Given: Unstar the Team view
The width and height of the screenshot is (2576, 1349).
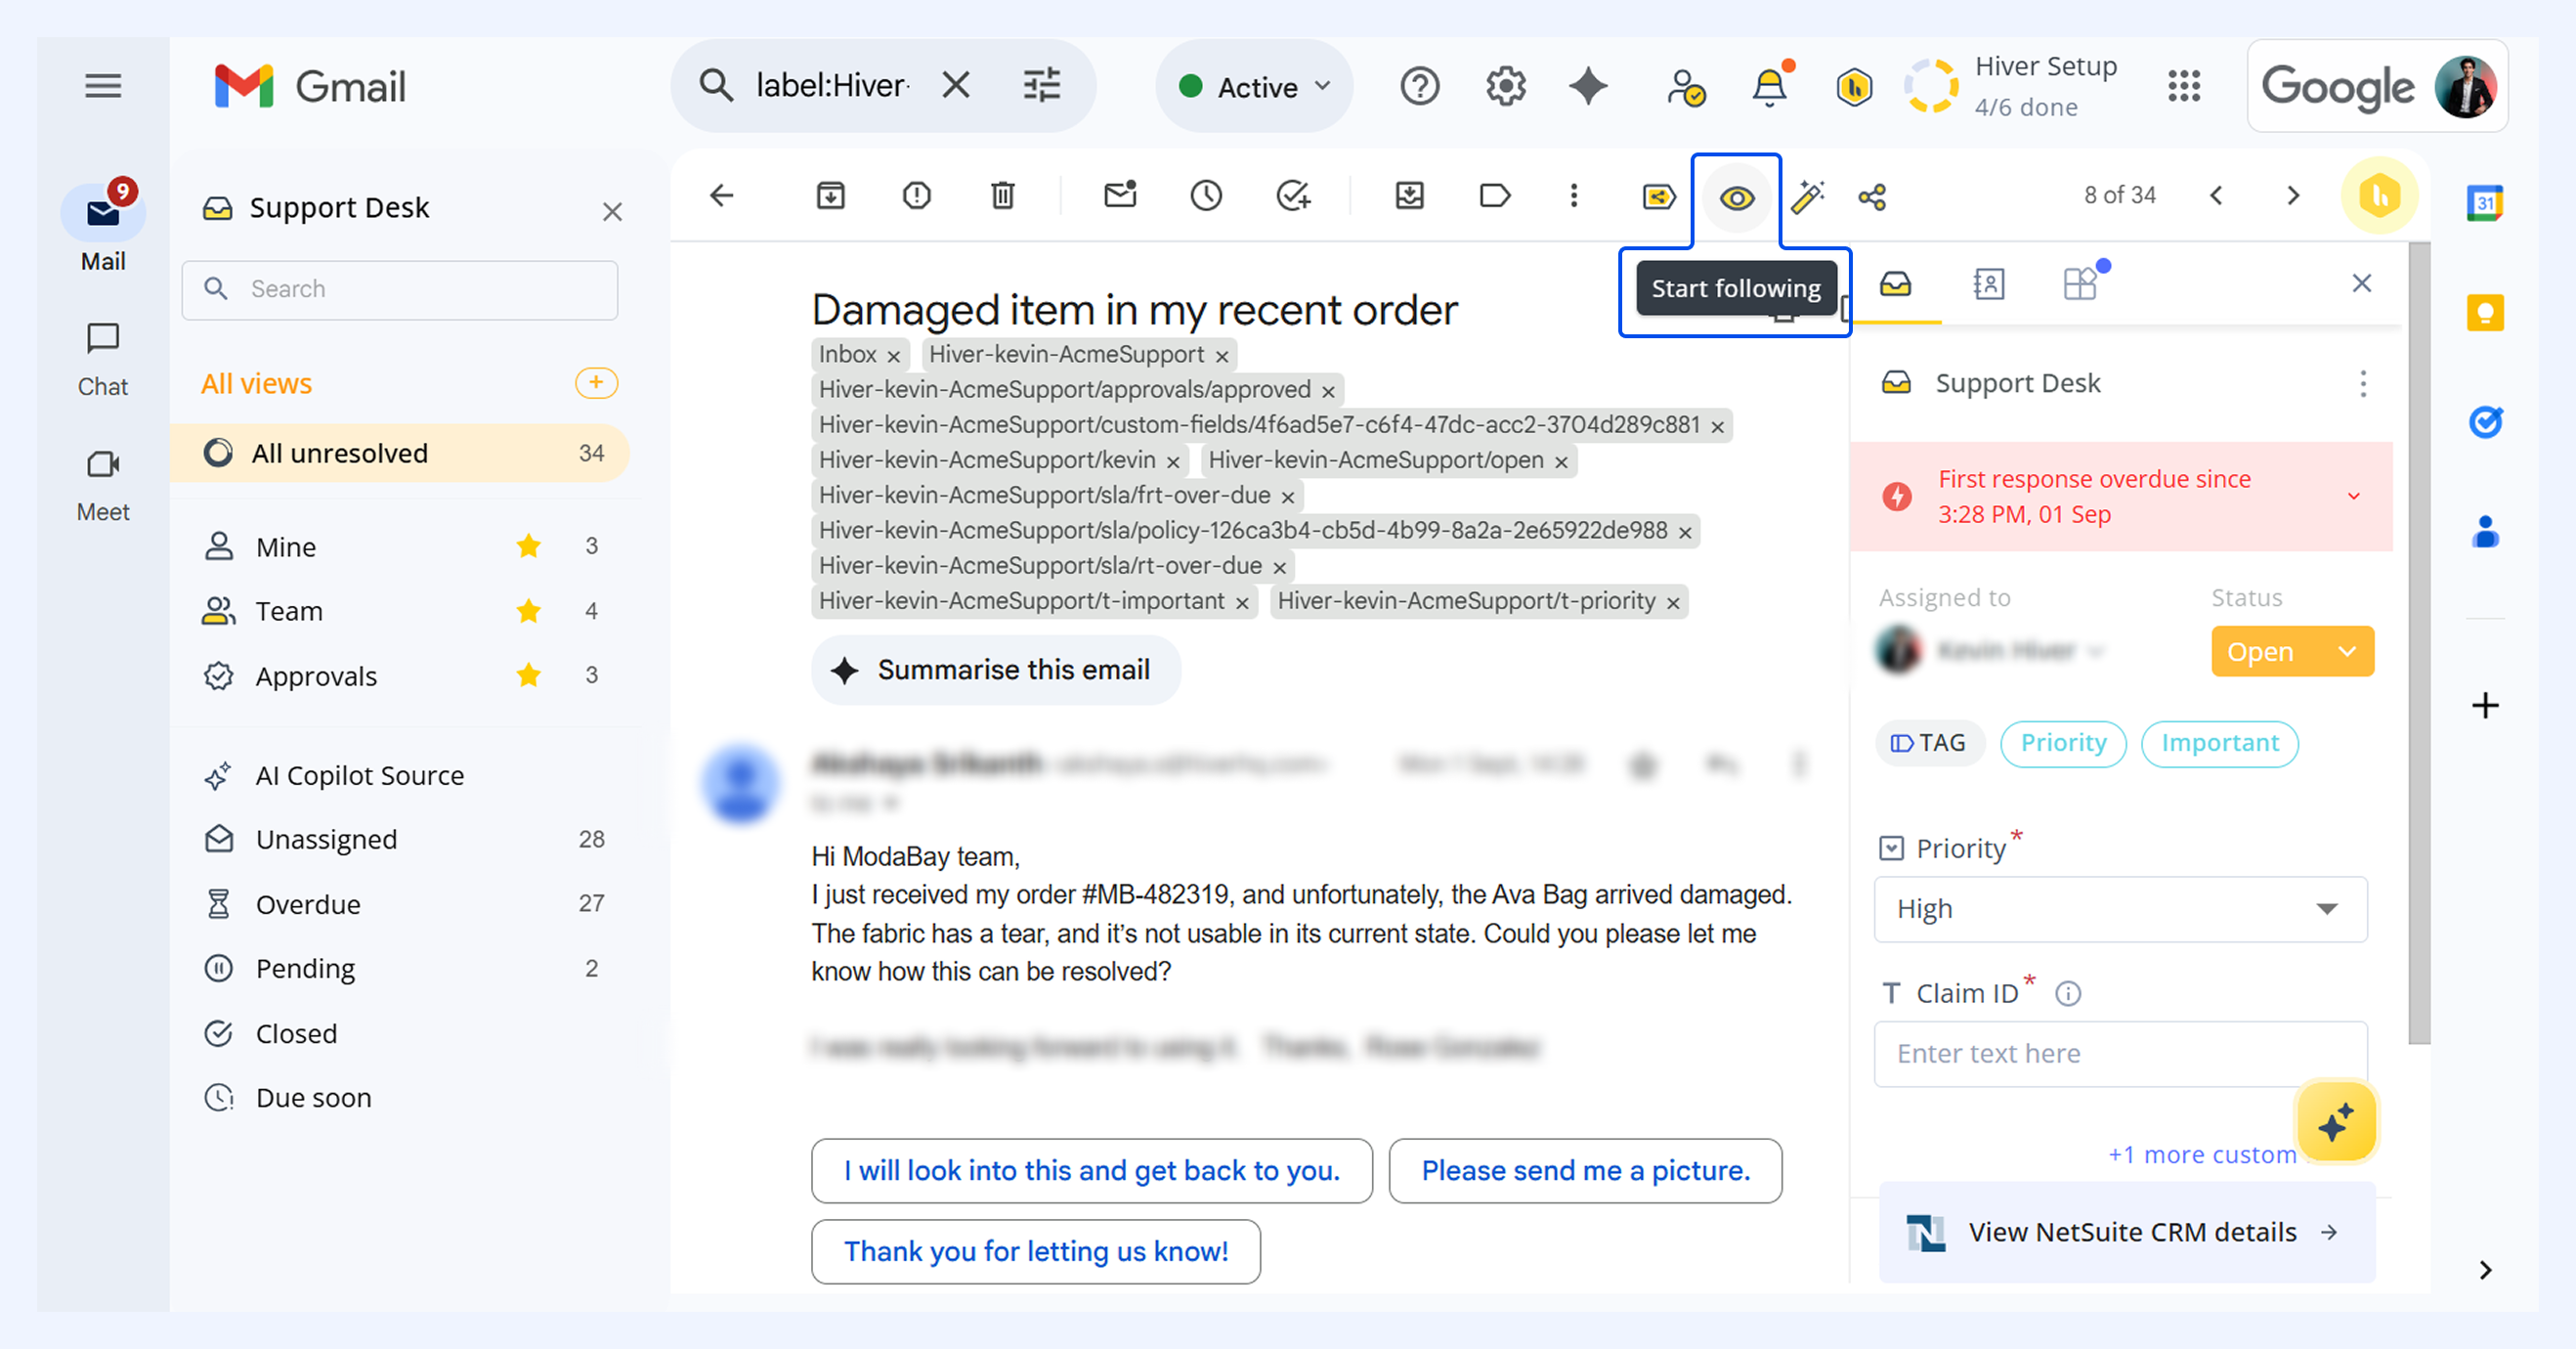Looking at the screenshot, I should 529,611.
